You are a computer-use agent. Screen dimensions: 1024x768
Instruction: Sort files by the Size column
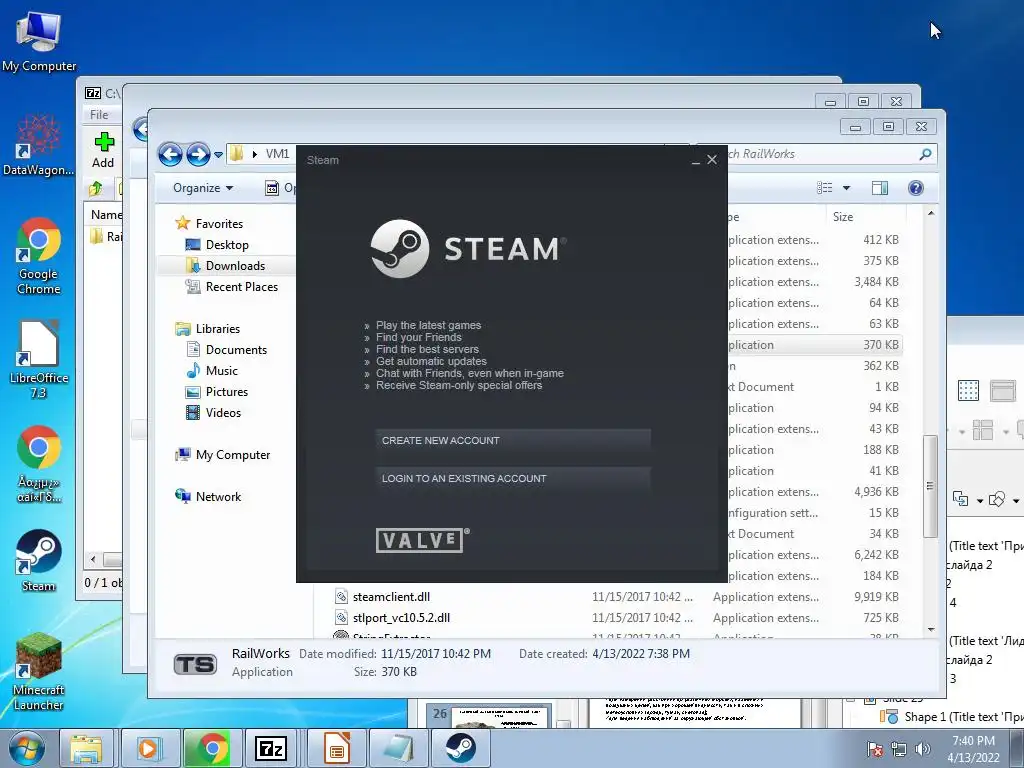click(866, 216)
